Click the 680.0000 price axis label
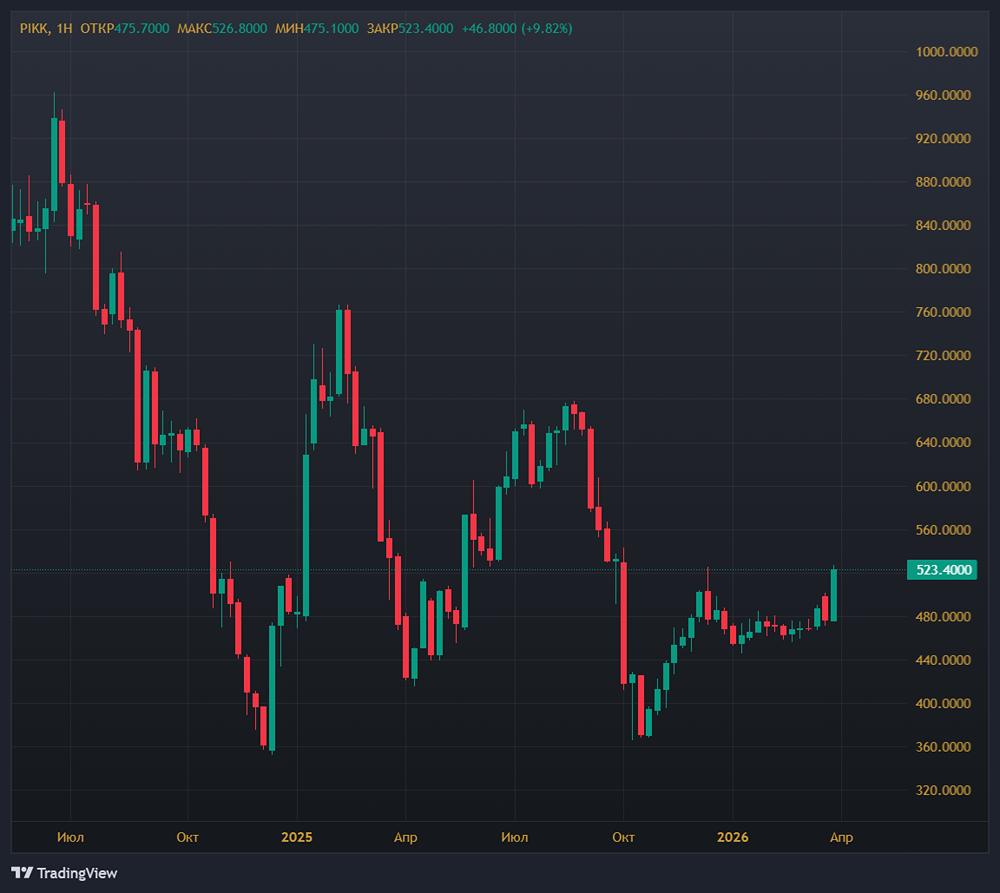The image size is (1000, 893). [943, 399]
